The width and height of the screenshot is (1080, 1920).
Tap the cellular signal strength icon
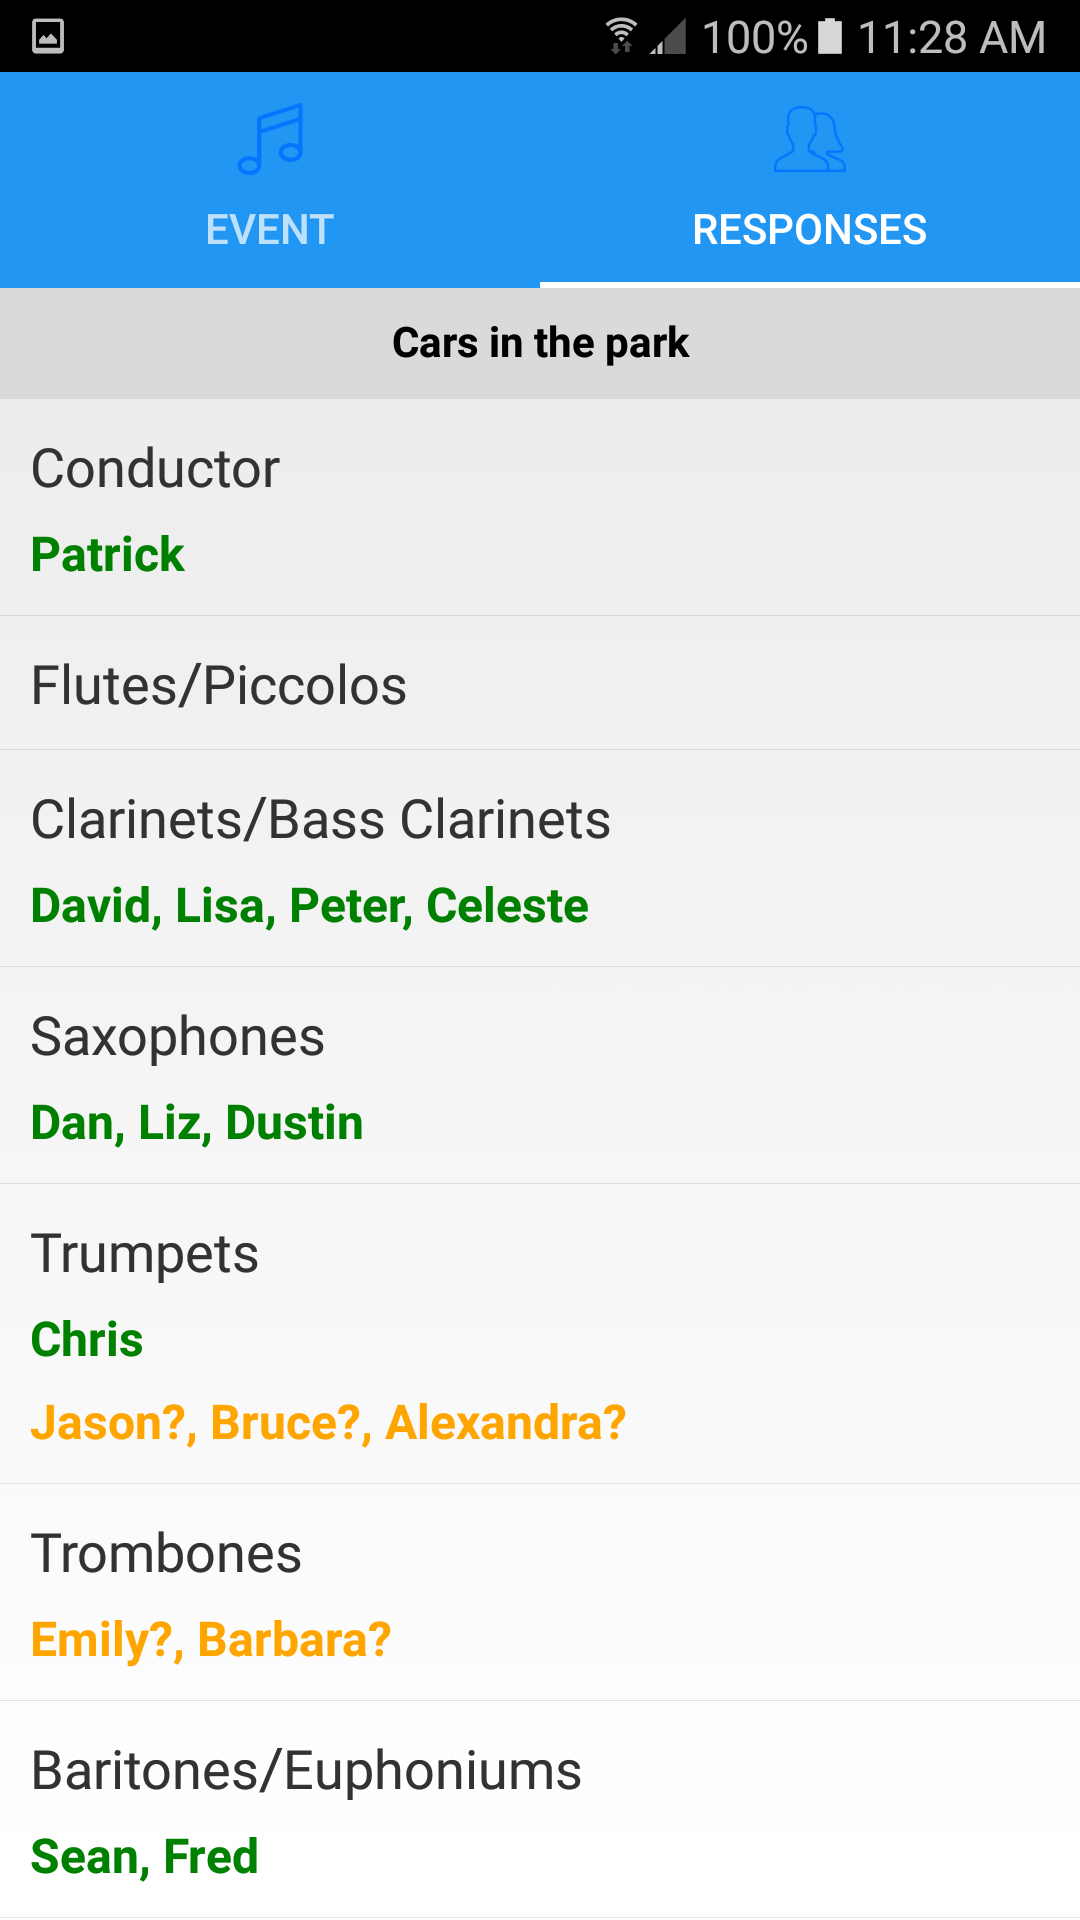click(668, 37)
